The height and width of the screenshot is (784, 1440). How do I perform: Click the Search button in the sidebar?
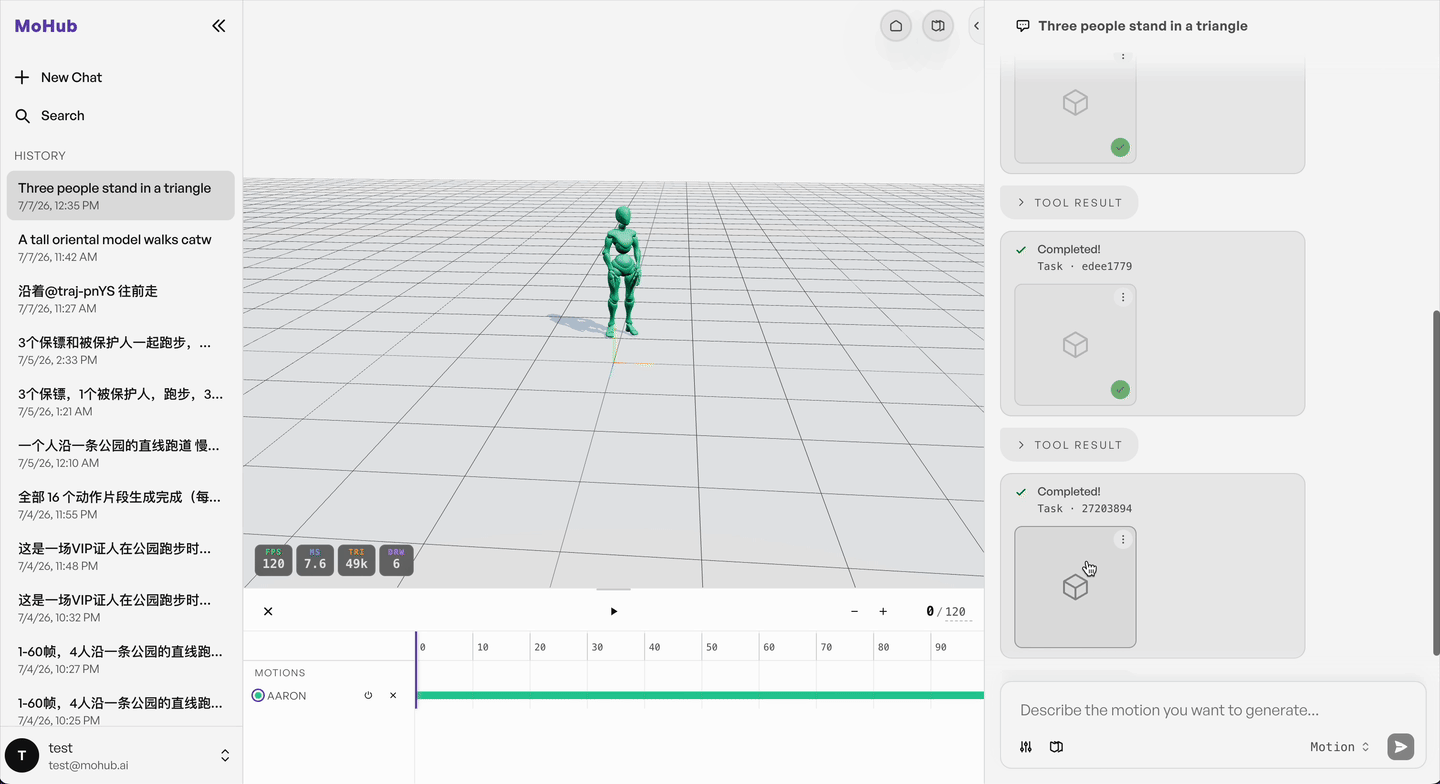click(x=121, y=116)
